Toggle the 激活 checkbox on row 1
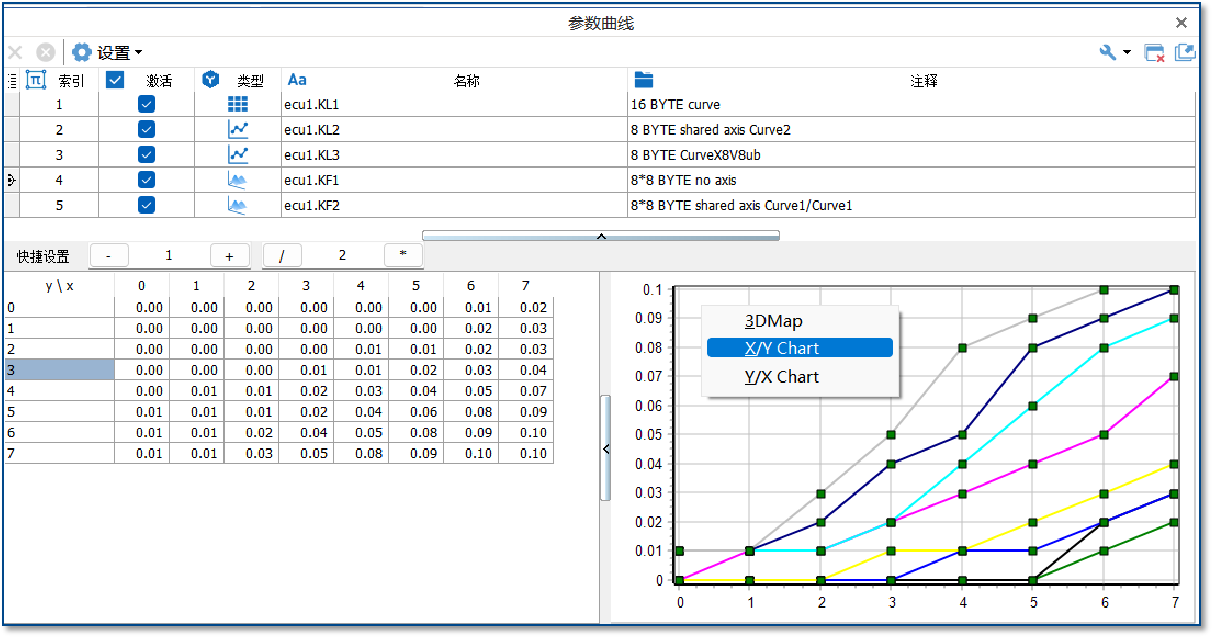 pos(146,103)
